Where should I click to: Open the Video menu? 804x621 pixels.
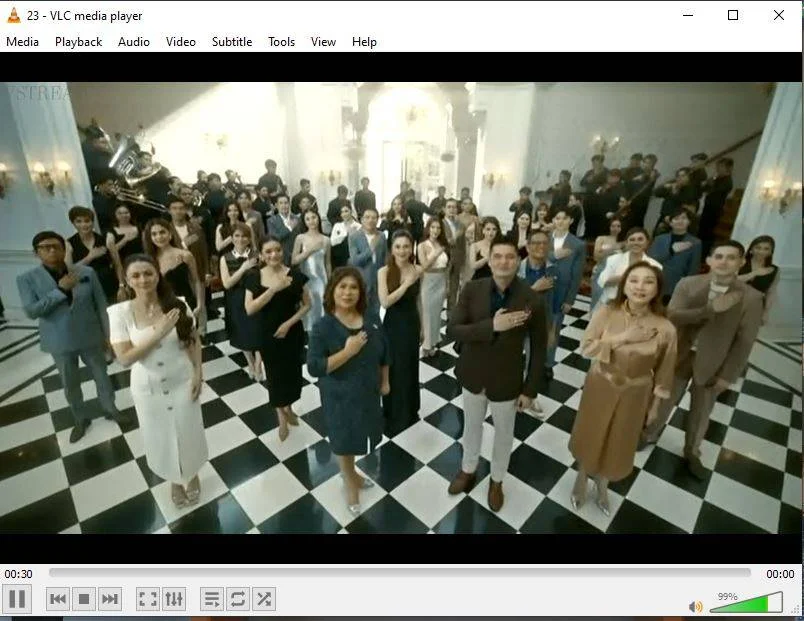tap(181, 42)
